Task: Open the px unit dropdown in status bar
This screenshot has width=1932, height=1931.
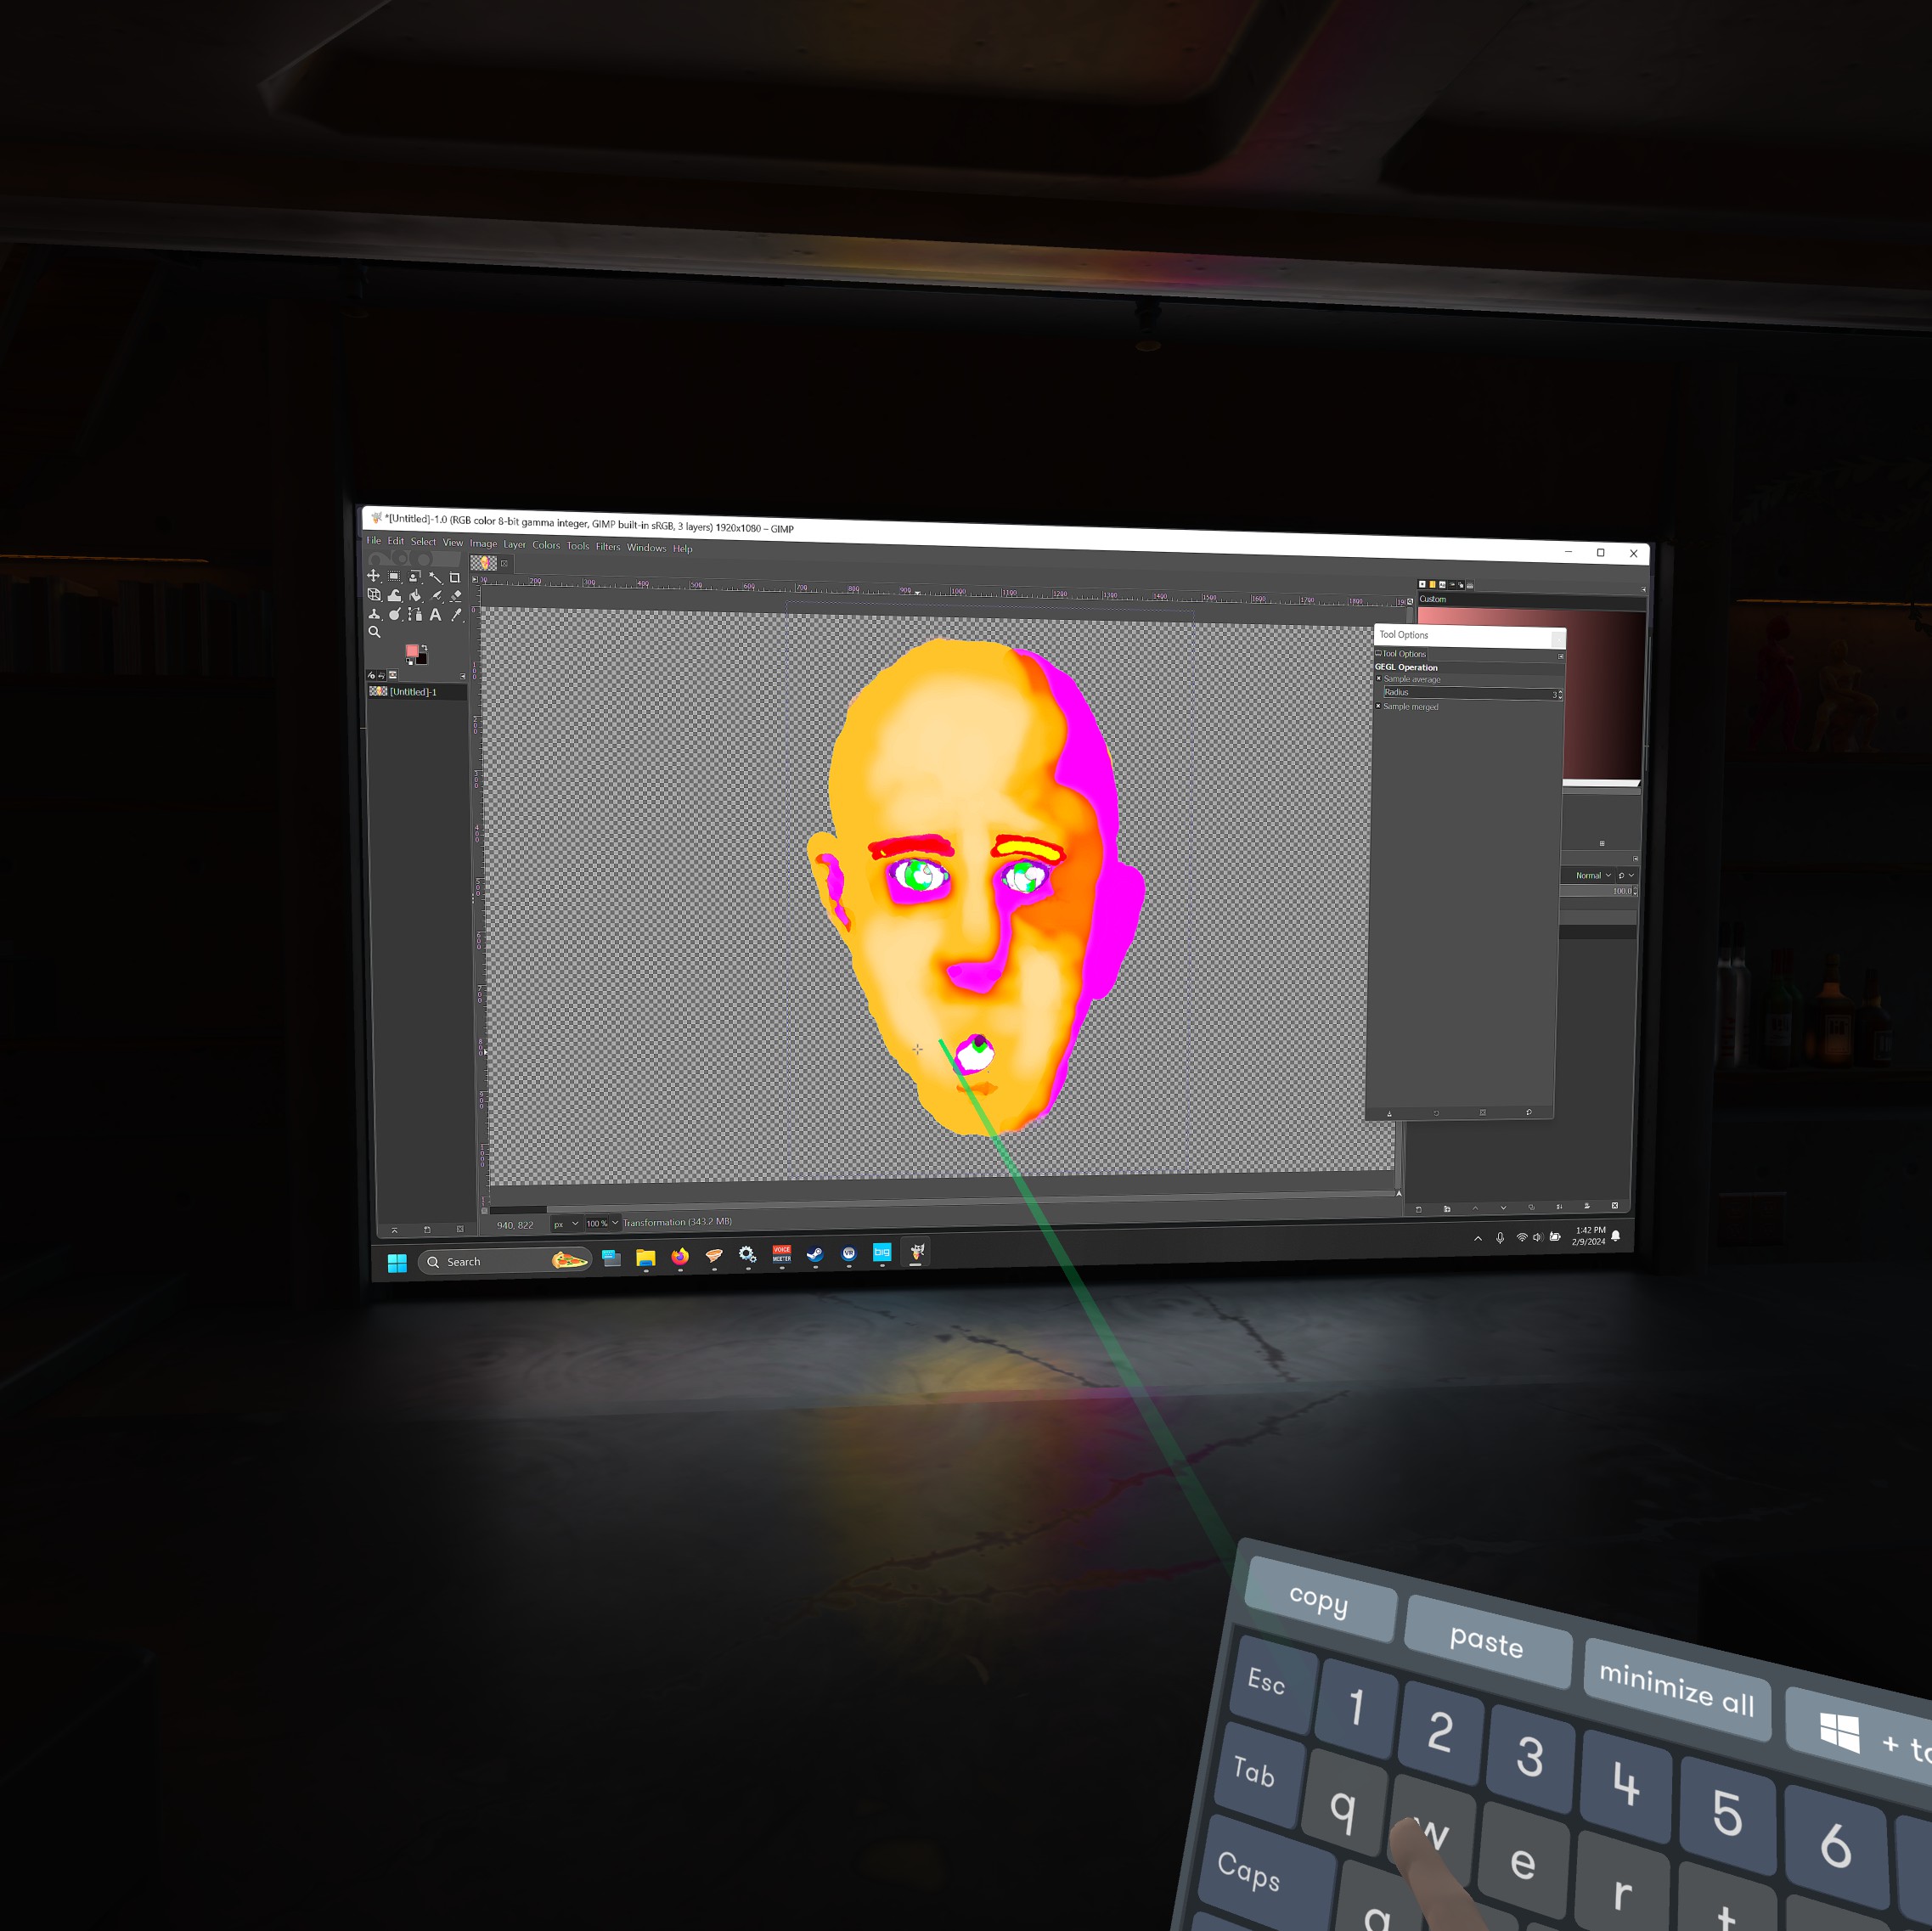Action: point(566,1224)
